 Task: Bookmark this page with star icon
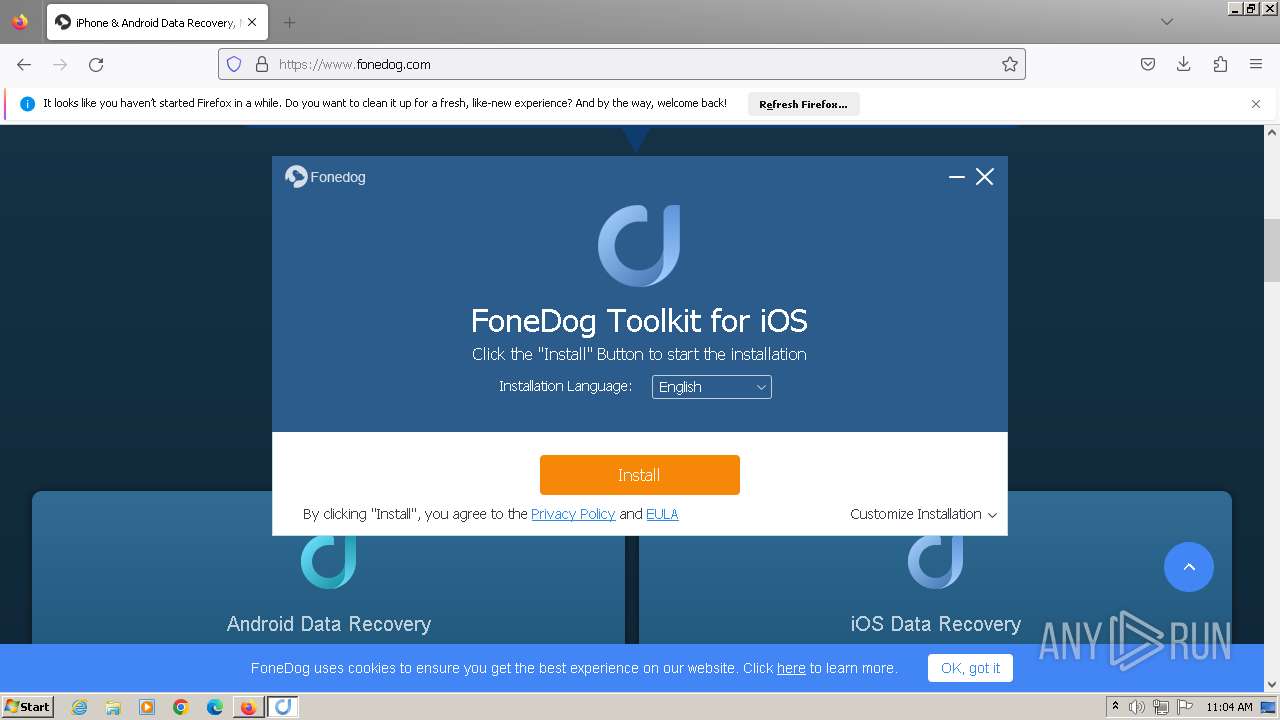[x=1010, y=64]
